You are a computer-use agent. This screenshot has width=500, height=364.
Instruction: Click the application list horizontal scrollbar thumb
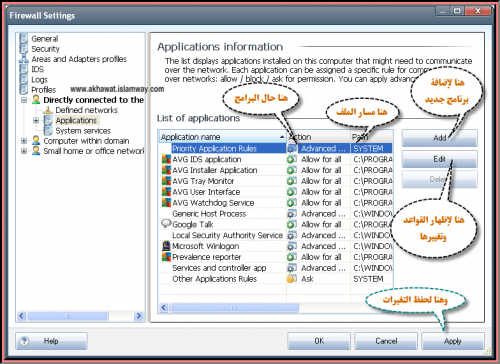(x=234, y=307)
